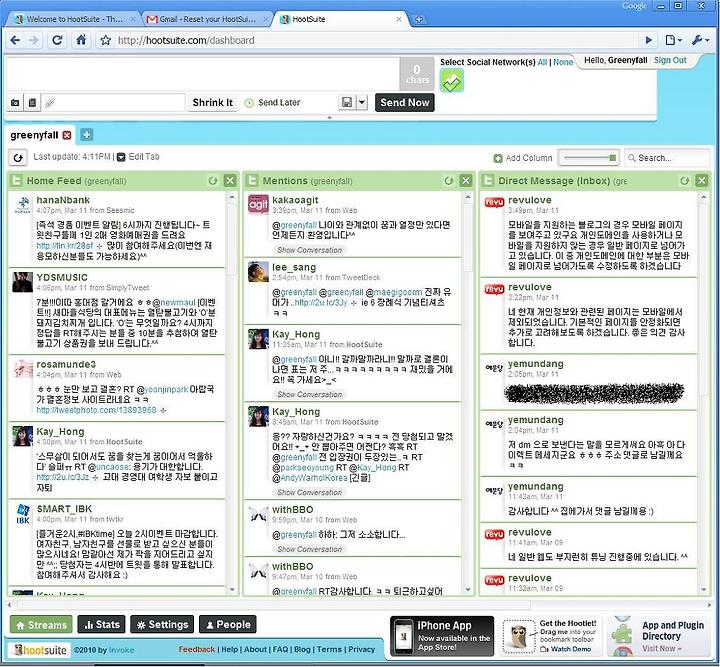Switch to Welcome to HootSuite browser tab
The height and width of the screenshot is (667, 720).
tap(73, 19)
